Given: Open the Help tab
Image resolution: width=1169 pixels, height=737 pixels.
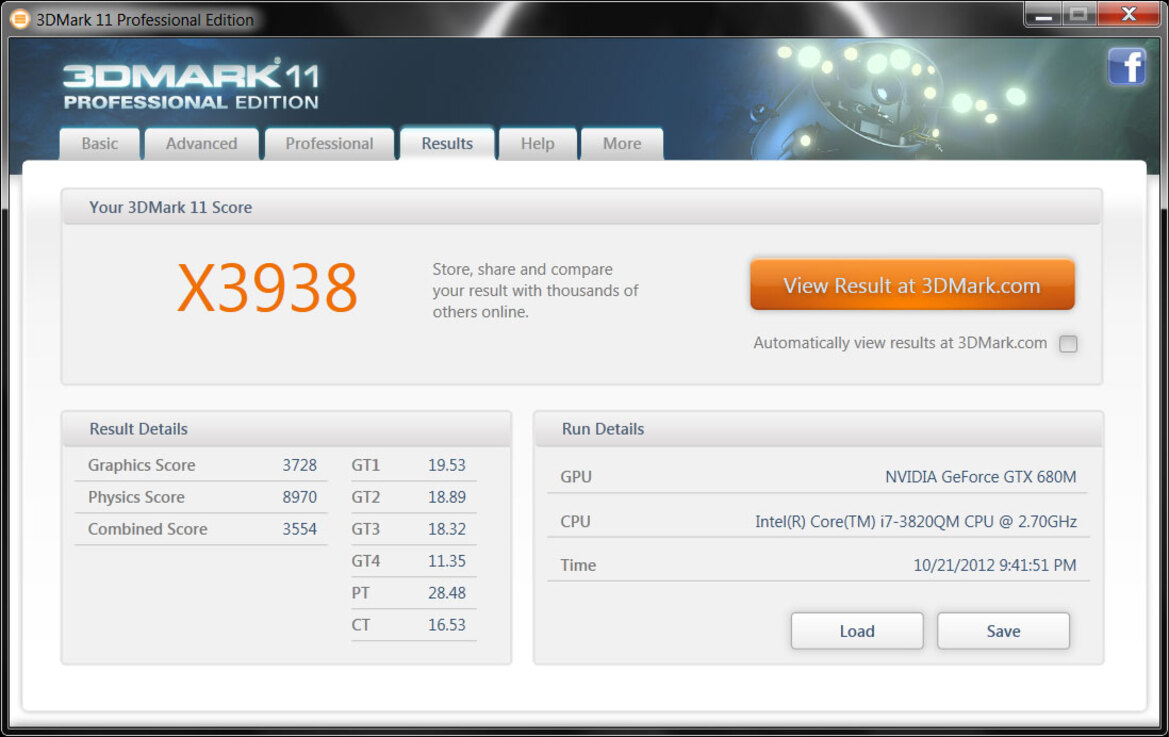Looking at the screenshot, I should point(538,144).
